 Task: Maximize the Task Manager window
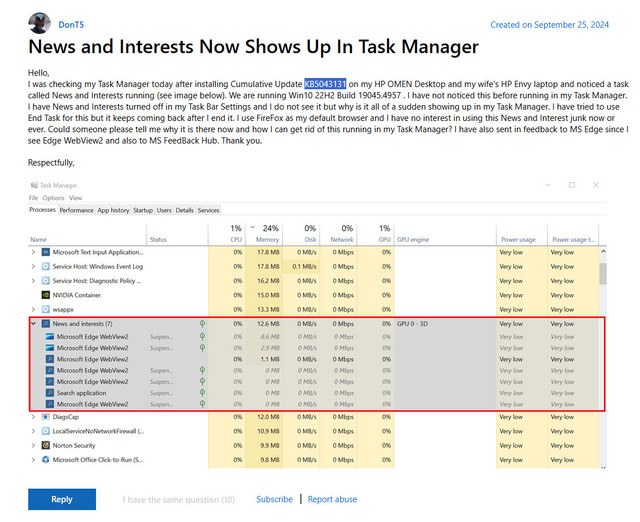pos(572,185)
